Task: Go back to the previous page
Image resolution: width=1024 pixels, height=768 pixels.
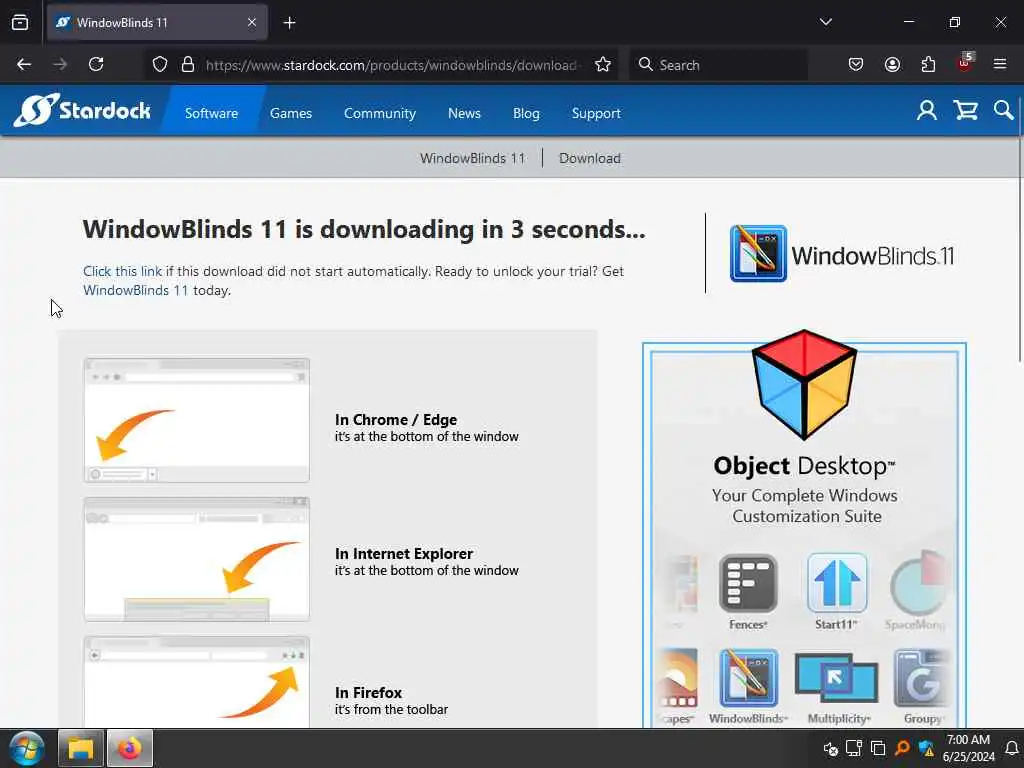Action: 24,64
